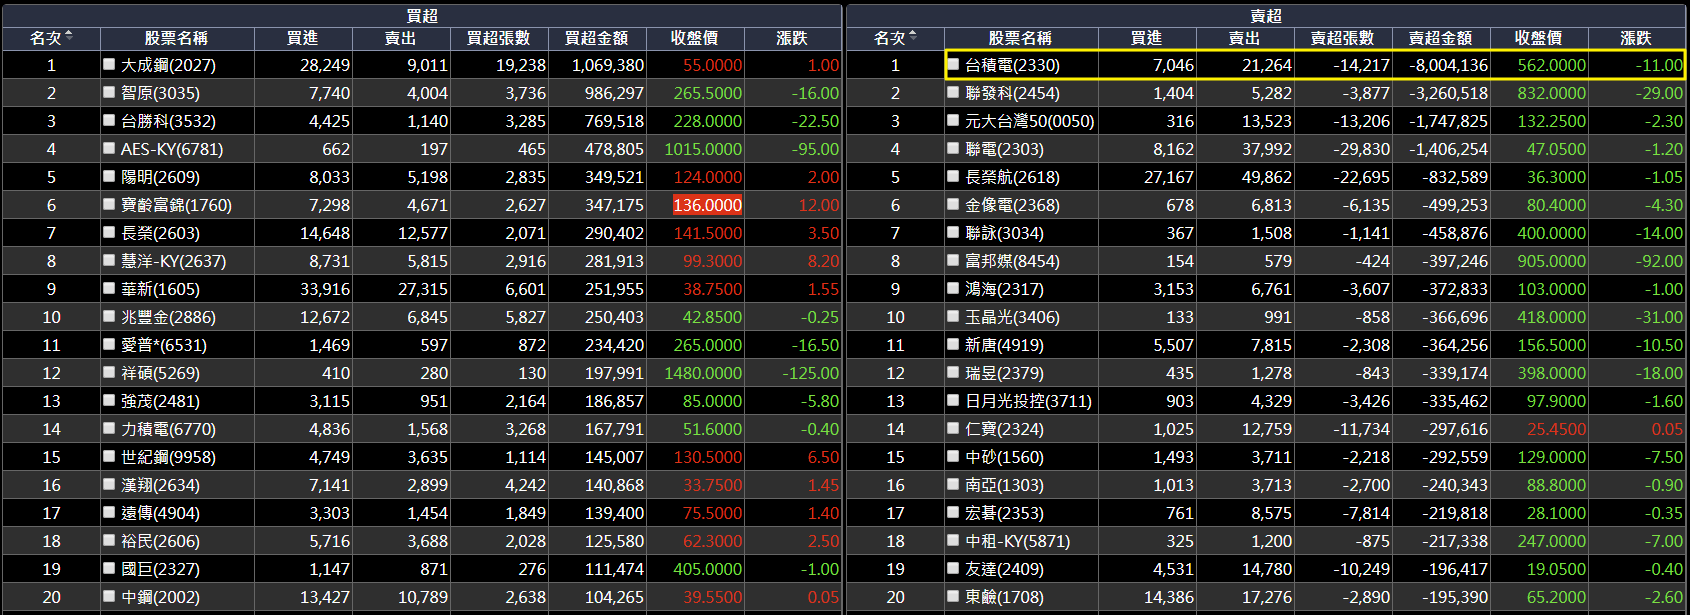This screenshot has width=1690, height=615.
Task: Open stock 聯電(2303)
Action: coord(1004,149)
